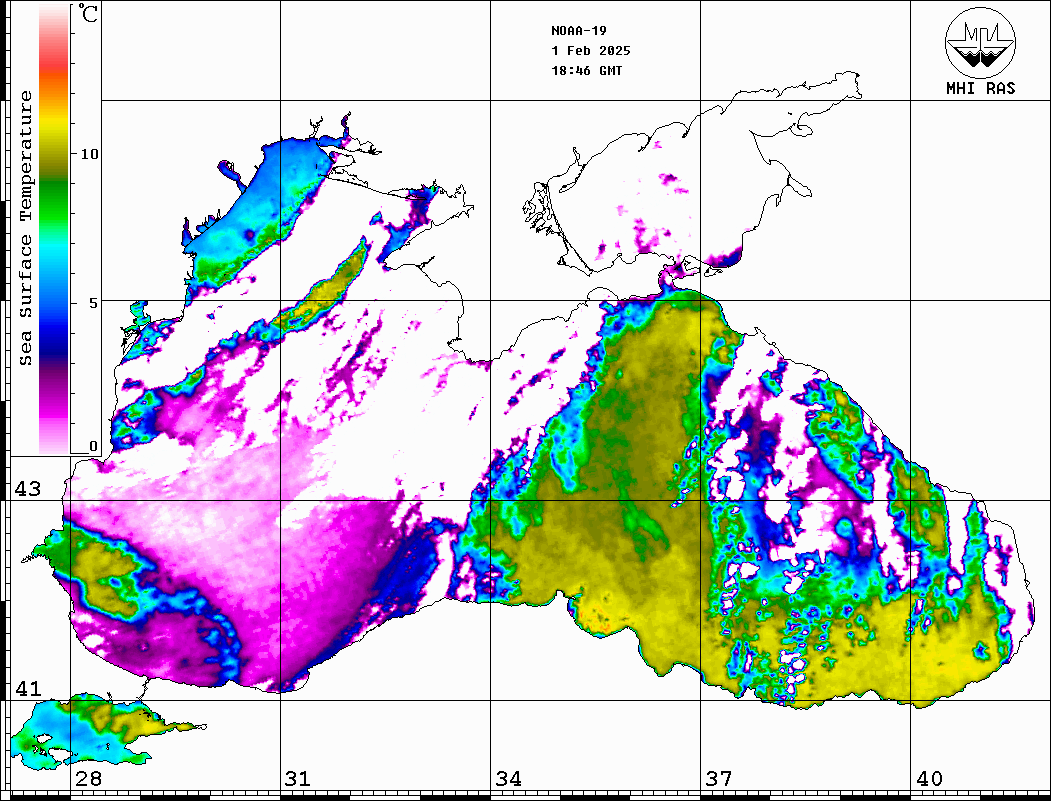Click the MHI RAS logo emblem
Viewport: 1051px width, 801px height.
pos(981,42)
